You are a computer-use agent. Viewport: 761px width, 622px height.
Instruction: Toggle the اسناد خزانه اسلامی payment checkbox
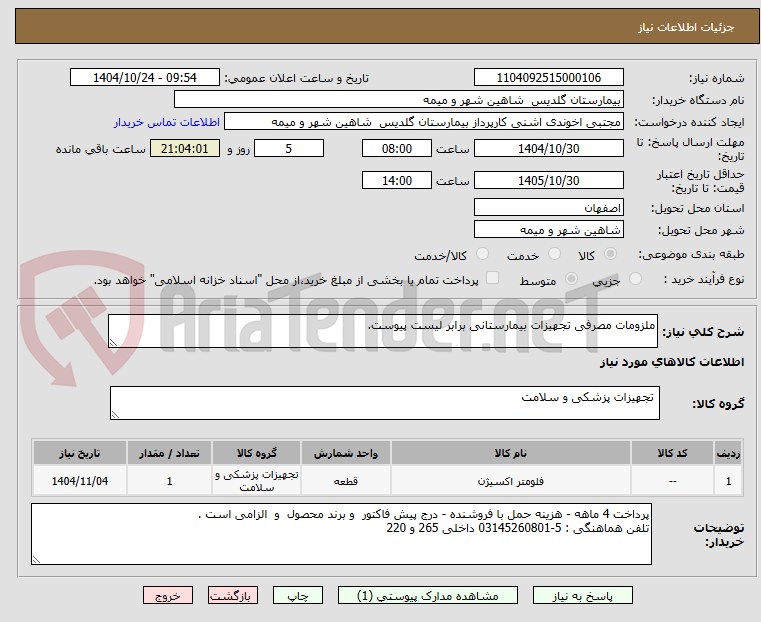point(492,278)
